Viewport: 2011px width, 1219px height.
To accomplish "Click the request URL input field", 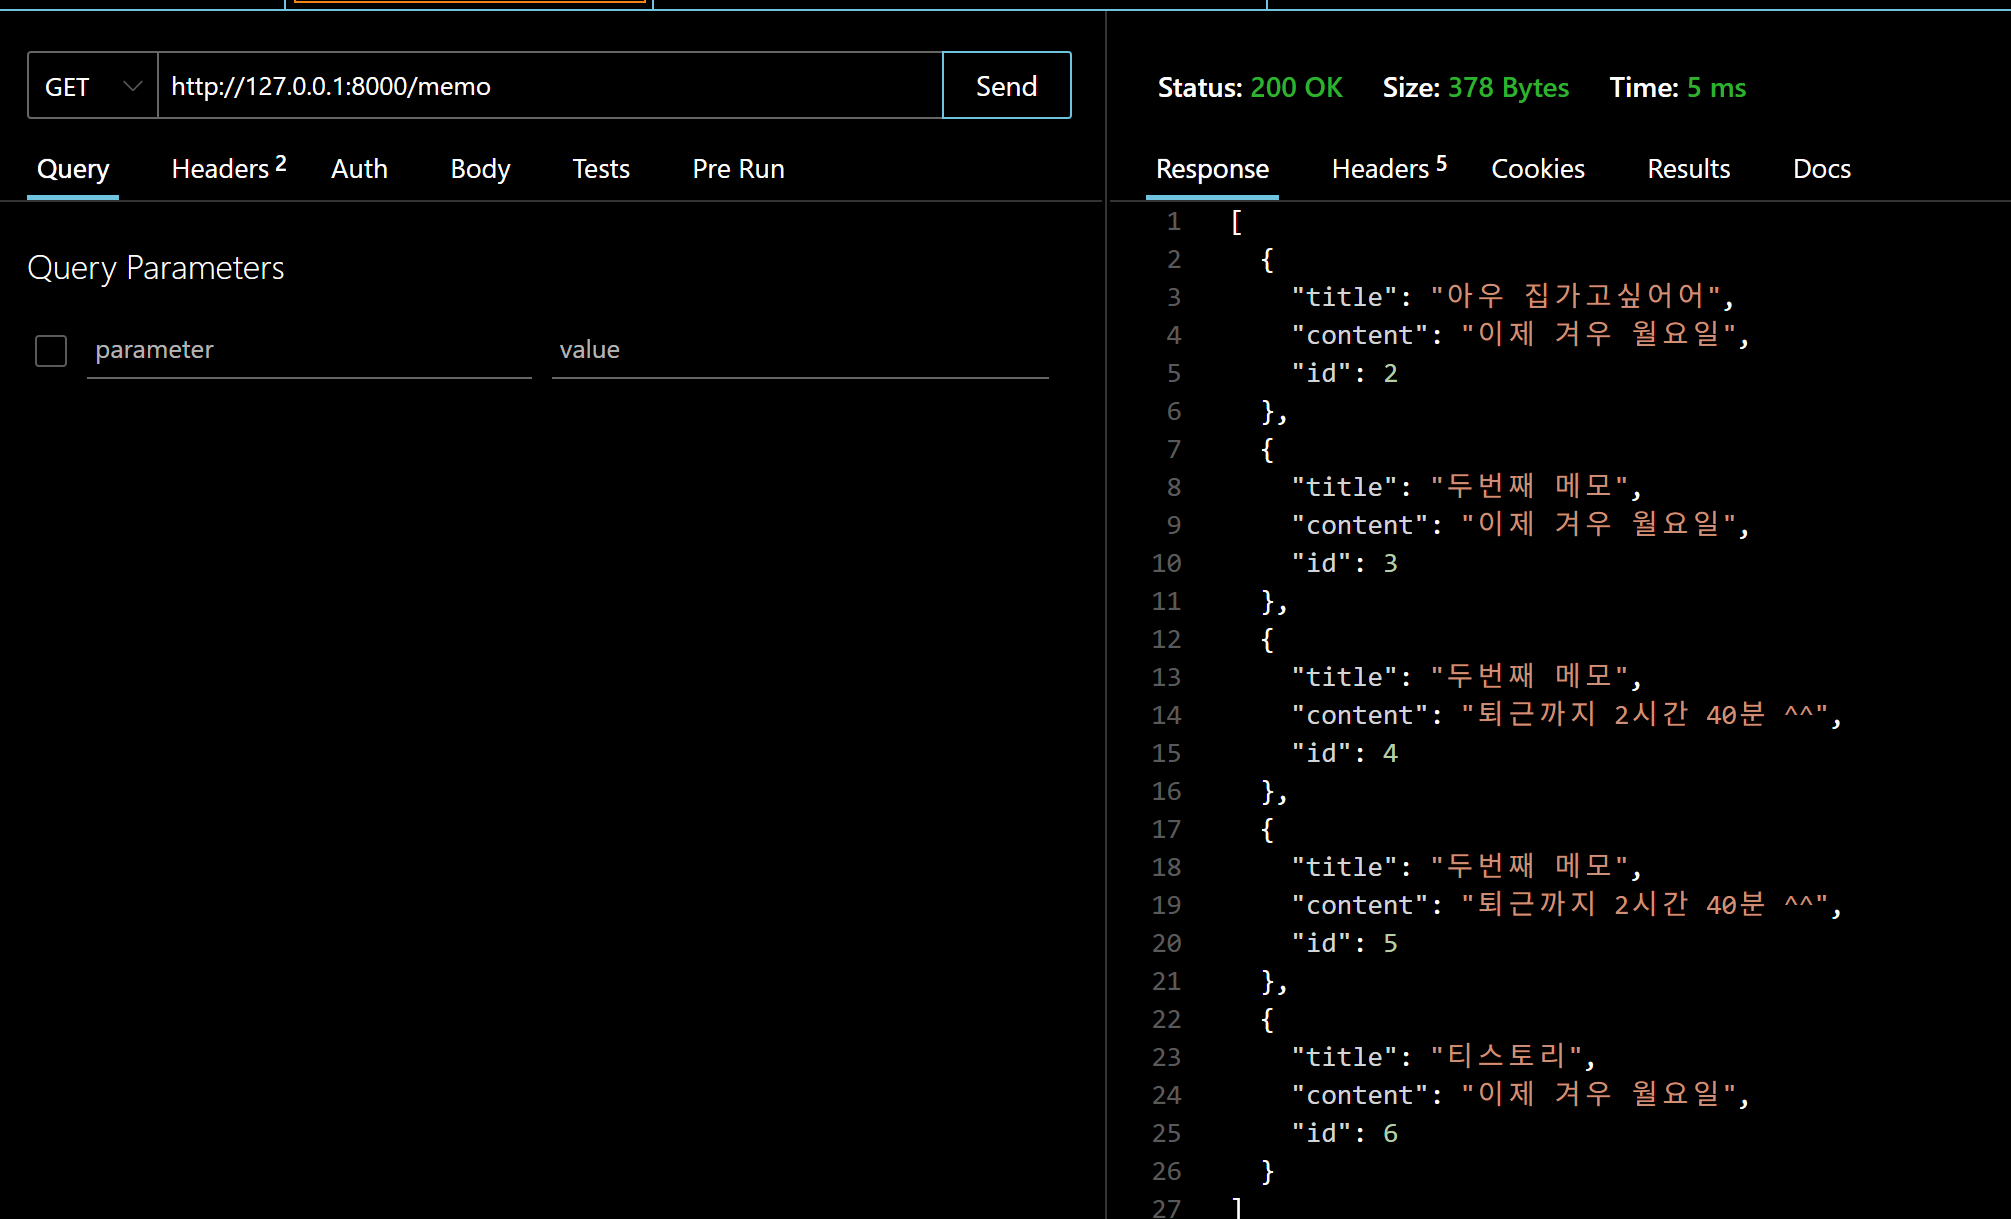I will pyautogui.click(x=550, y=86).
